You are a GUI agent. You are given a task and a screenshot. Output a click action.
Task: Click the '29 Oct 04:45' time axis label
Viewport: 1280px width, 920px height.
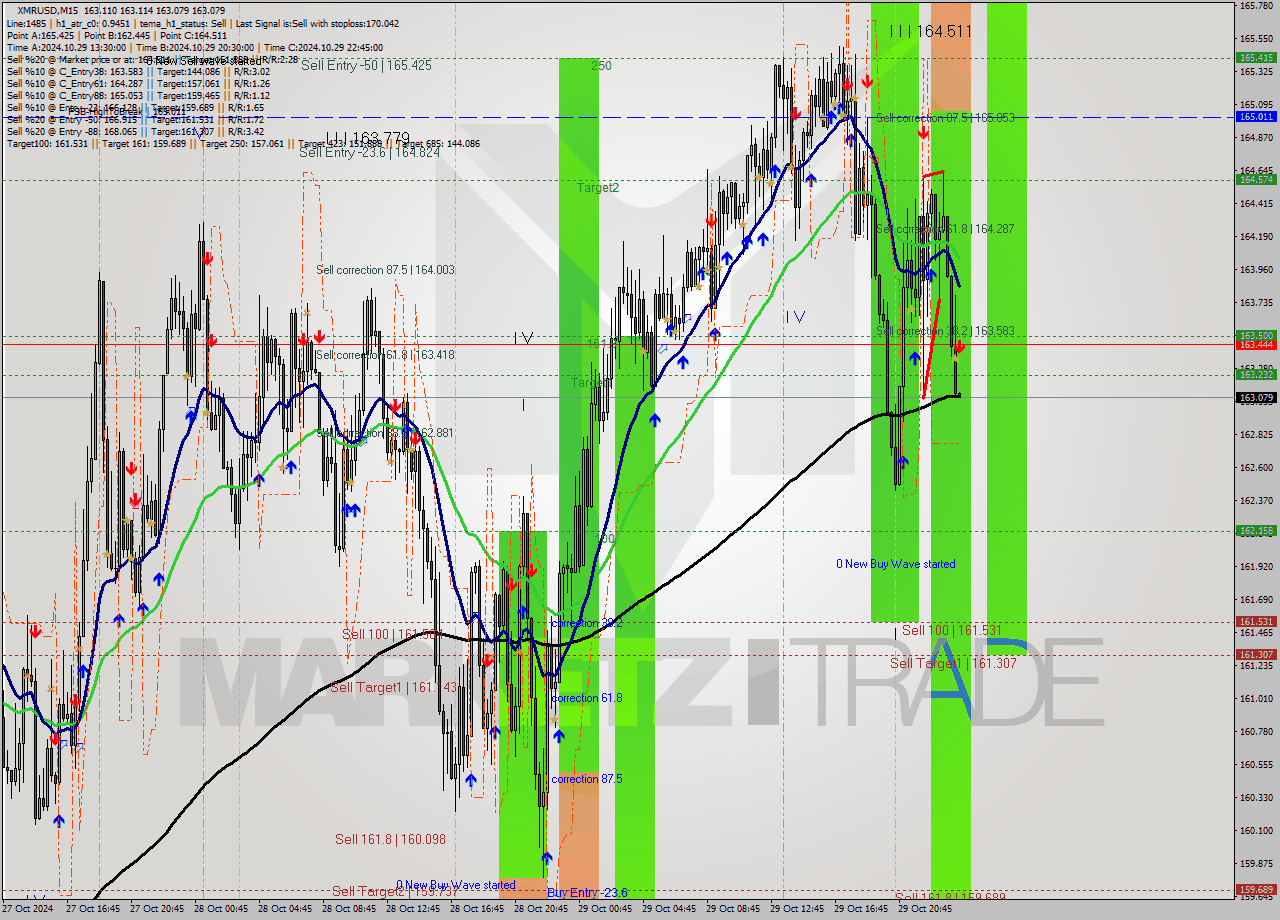pyautogui.click(x=669, y=910)
